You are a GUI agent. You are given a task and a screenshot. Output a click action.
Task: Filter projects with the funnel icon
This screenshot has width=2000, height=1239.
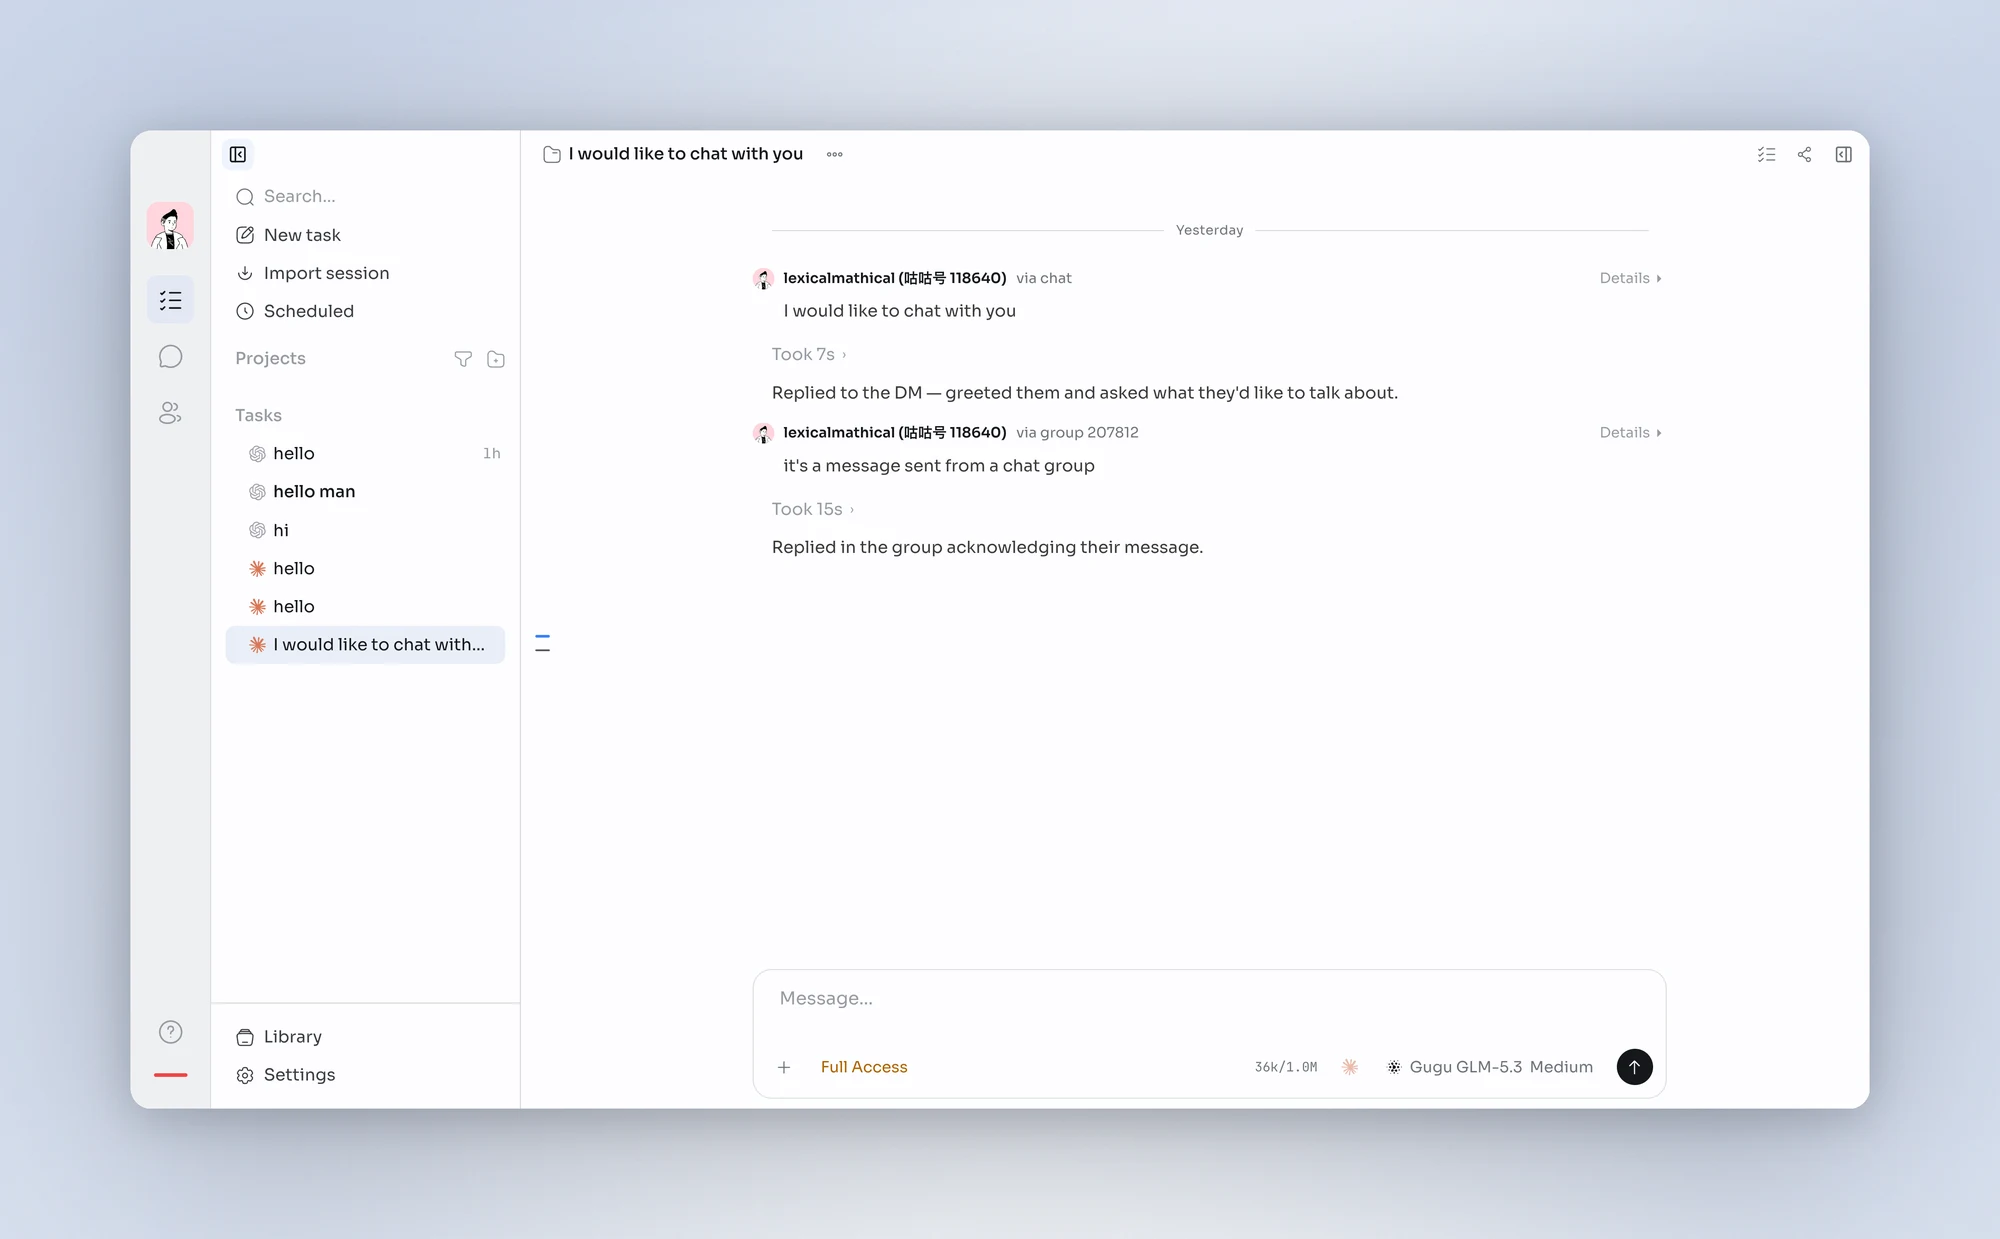click(463, 359)
